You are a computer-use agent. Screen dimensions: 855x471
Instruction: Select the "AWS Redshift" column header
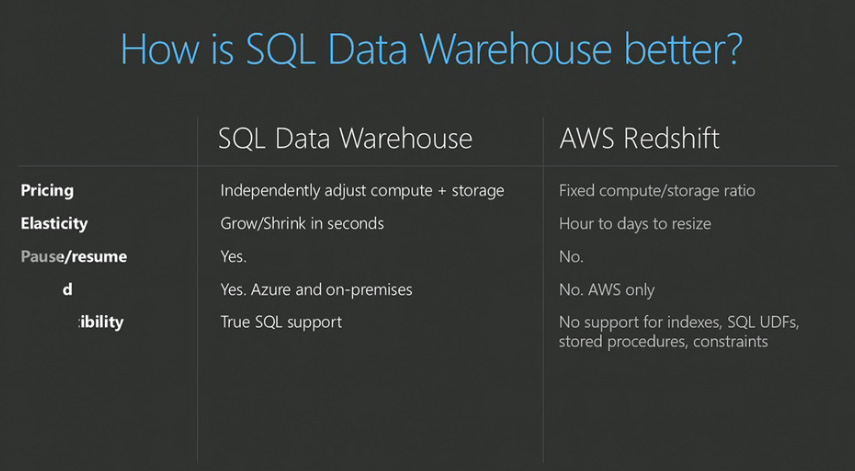point(639,138)
